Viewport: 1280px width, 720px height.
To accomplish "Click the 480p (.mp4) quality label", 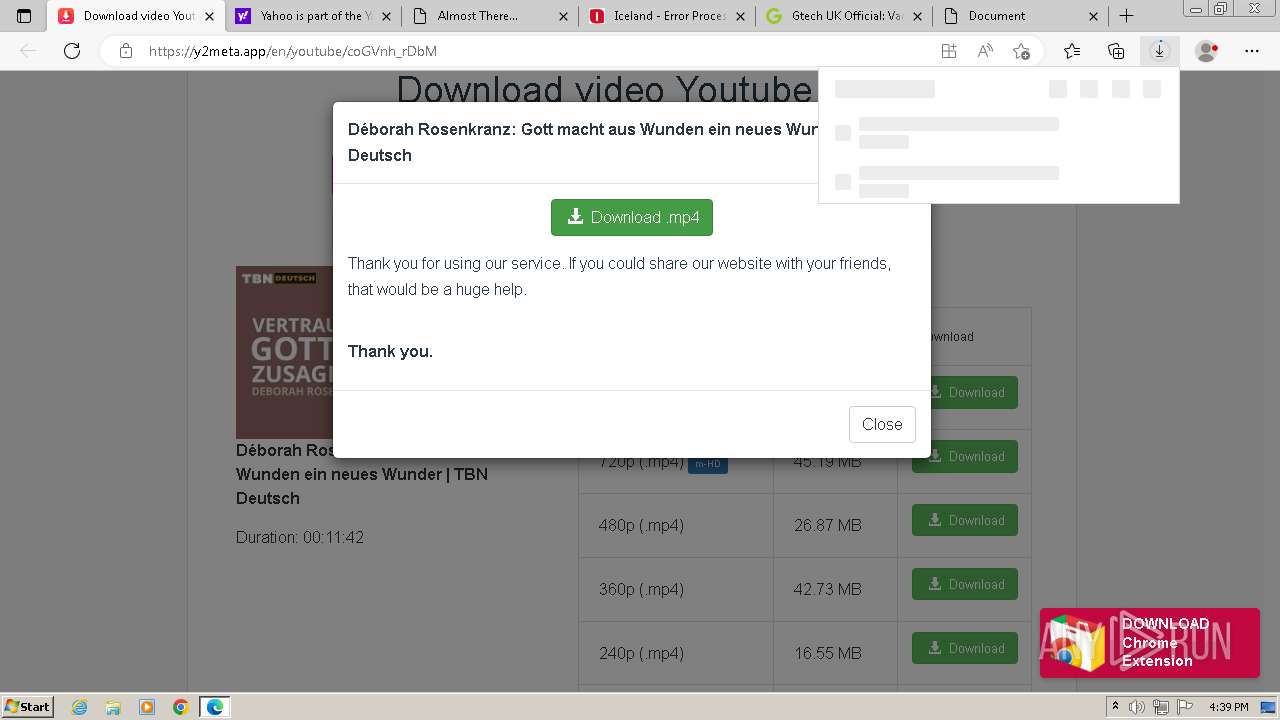I will click(x=641, y=525).
